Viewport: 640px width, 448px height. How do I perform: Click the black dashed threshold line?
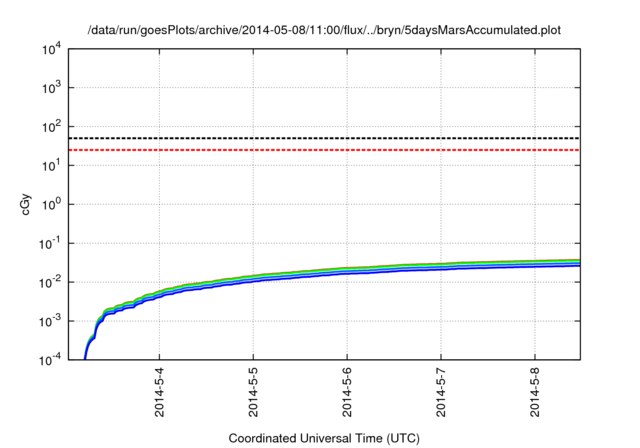[x=324, y=138]
